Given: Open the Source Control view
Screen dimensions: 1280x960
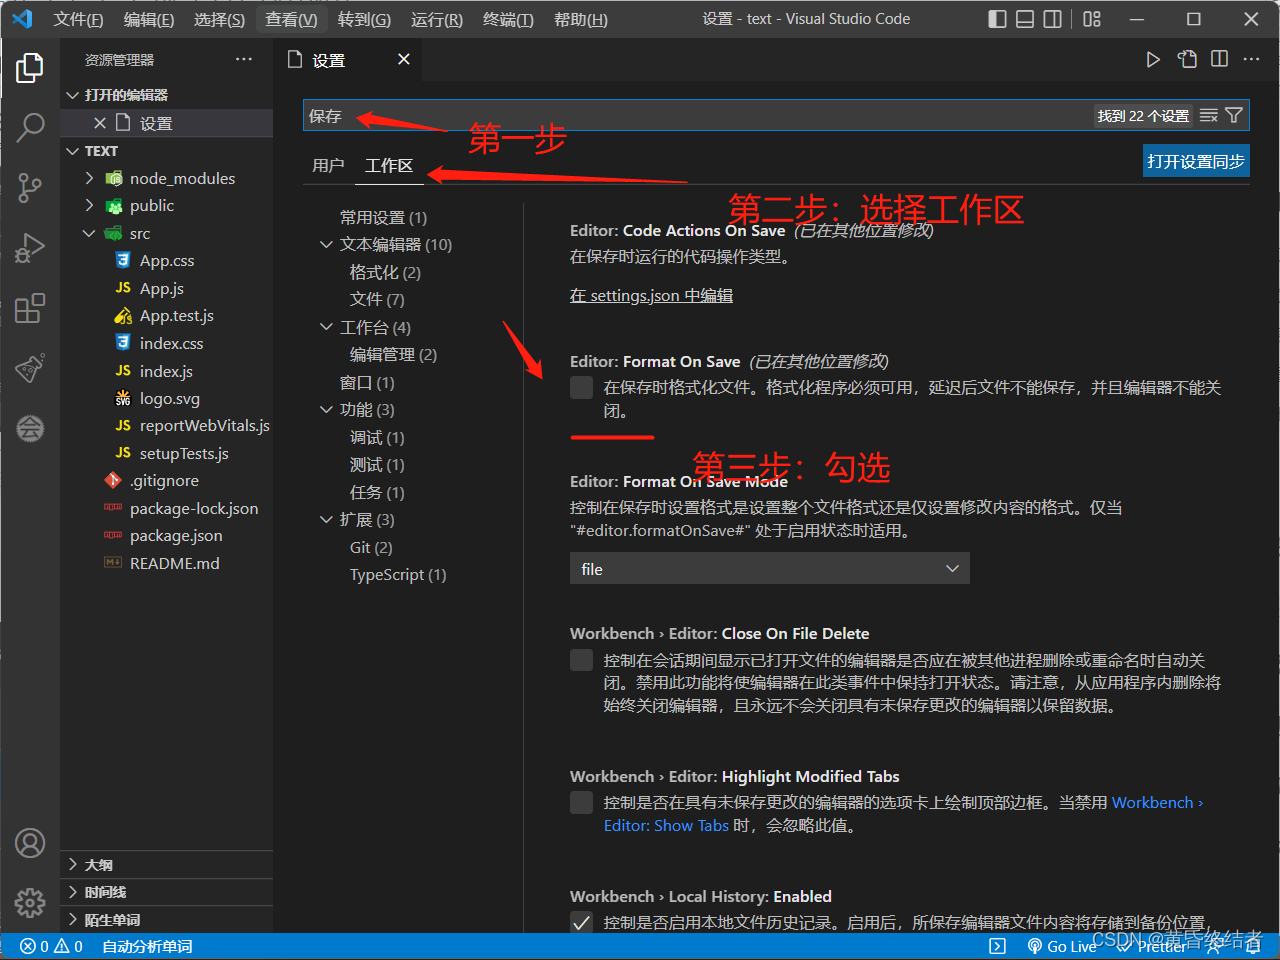Looking at the screenshot, I should pos(30,187).
